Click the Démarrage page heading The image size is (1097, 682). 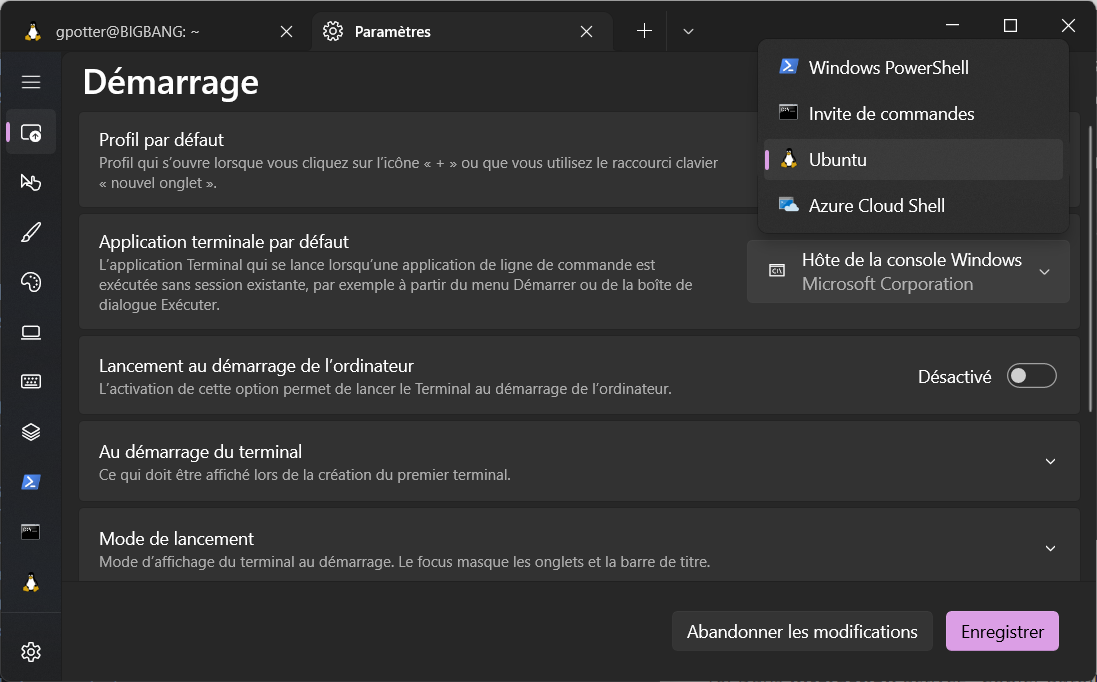(x=171, y=83)
